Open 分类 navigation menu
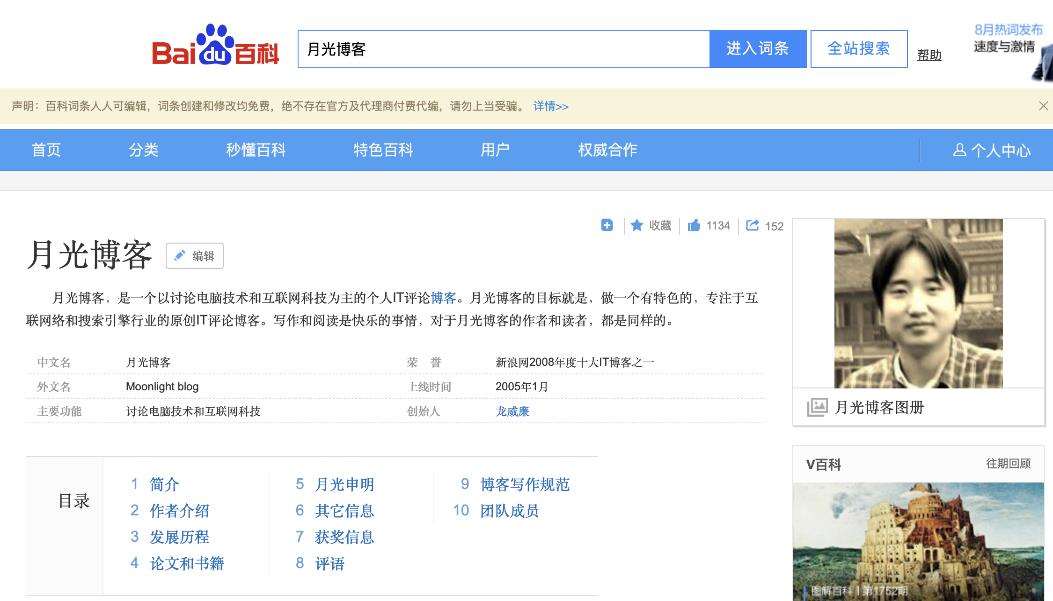1053x601 pixels. tap(144, 150)
